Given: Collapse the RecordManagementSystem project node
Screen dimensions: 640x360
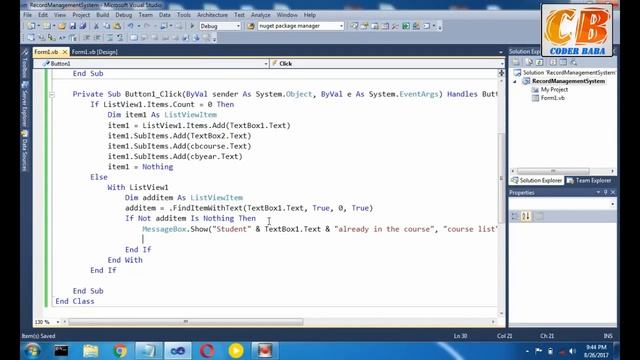Looking at the screenshot, I should [515, 81].
